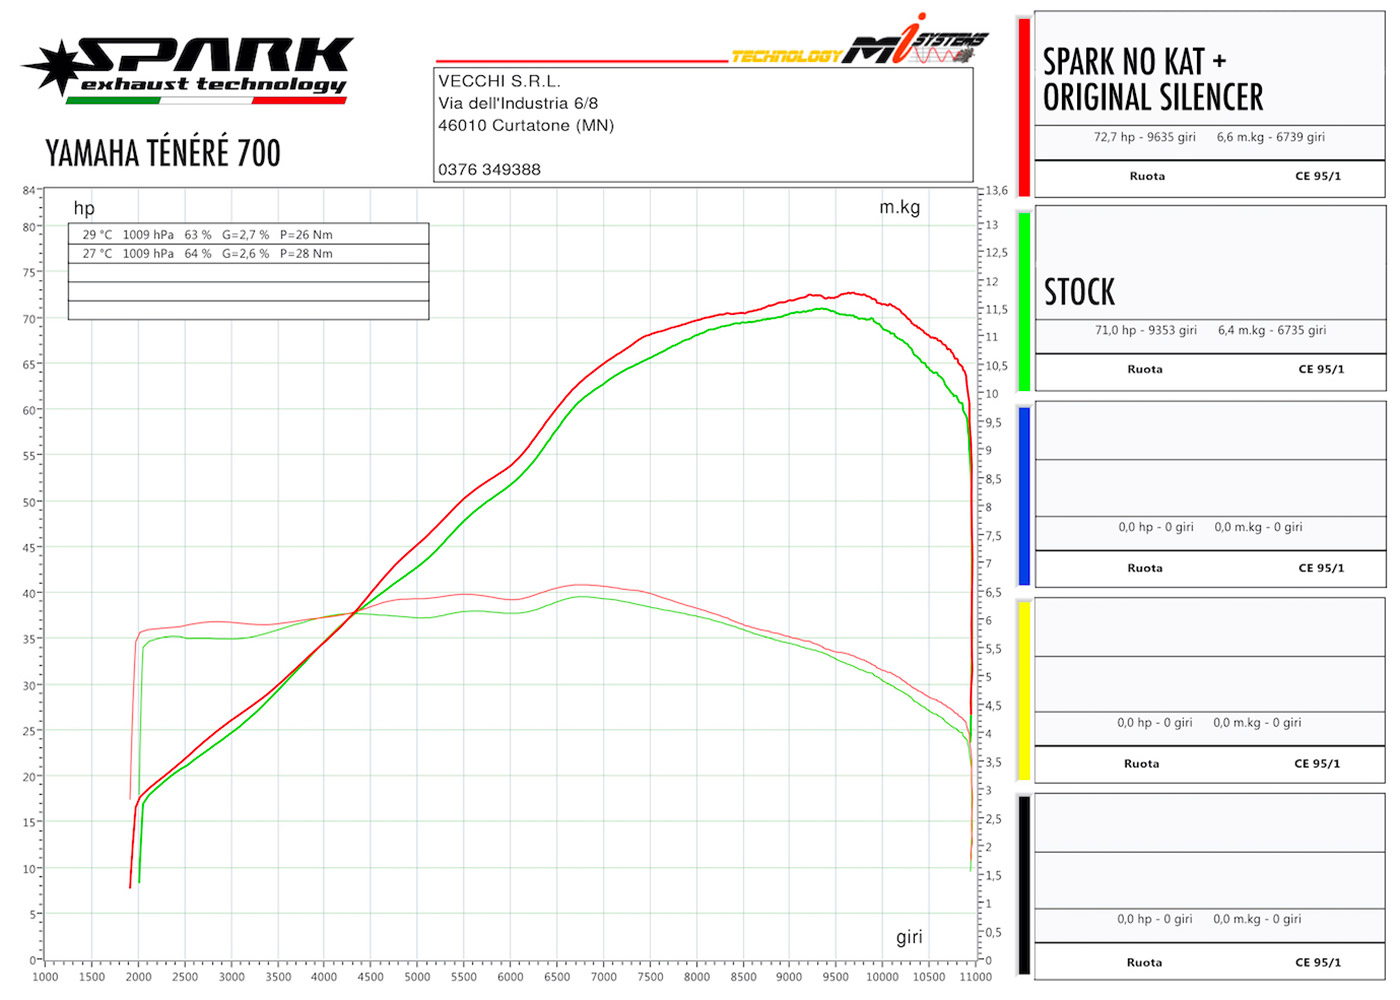Select the yellow color bar of fourth run

[1024, 690]
